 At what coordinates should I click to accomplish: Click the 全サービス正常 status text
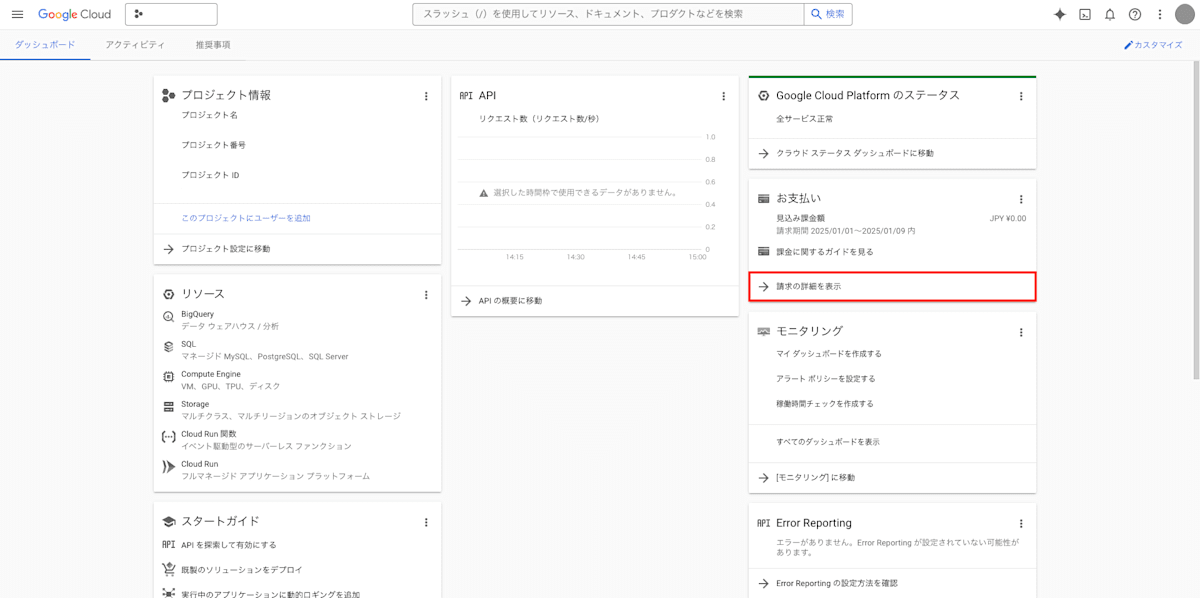[805, 119]
